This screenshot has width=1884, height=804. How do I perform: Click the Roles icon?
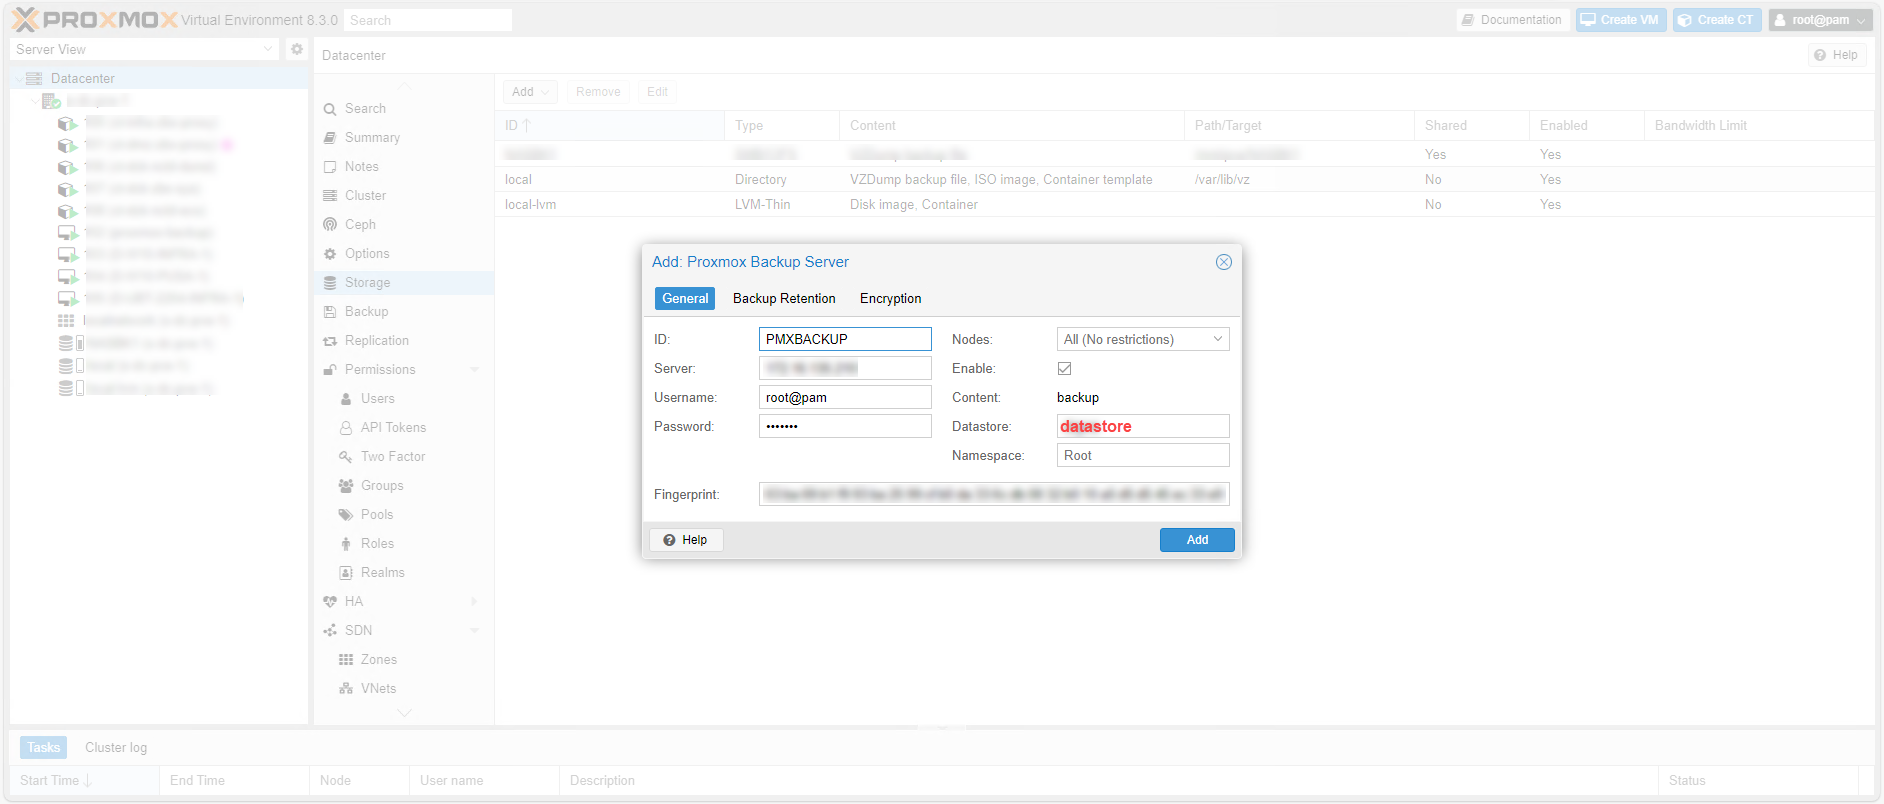tap(346, 544)
